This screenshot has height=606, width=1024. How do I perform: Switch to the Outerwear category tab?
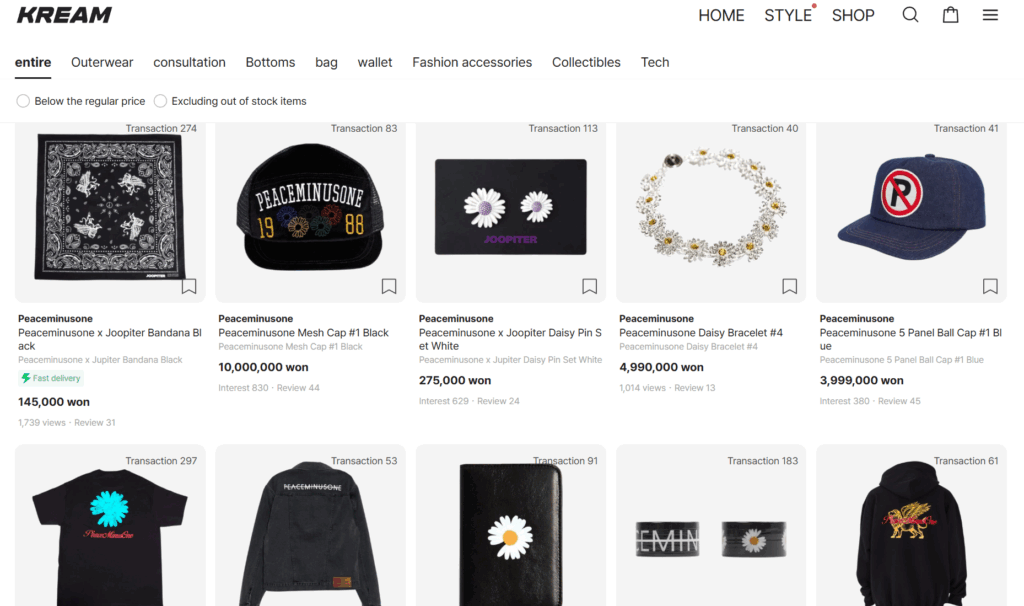[102, 62]
